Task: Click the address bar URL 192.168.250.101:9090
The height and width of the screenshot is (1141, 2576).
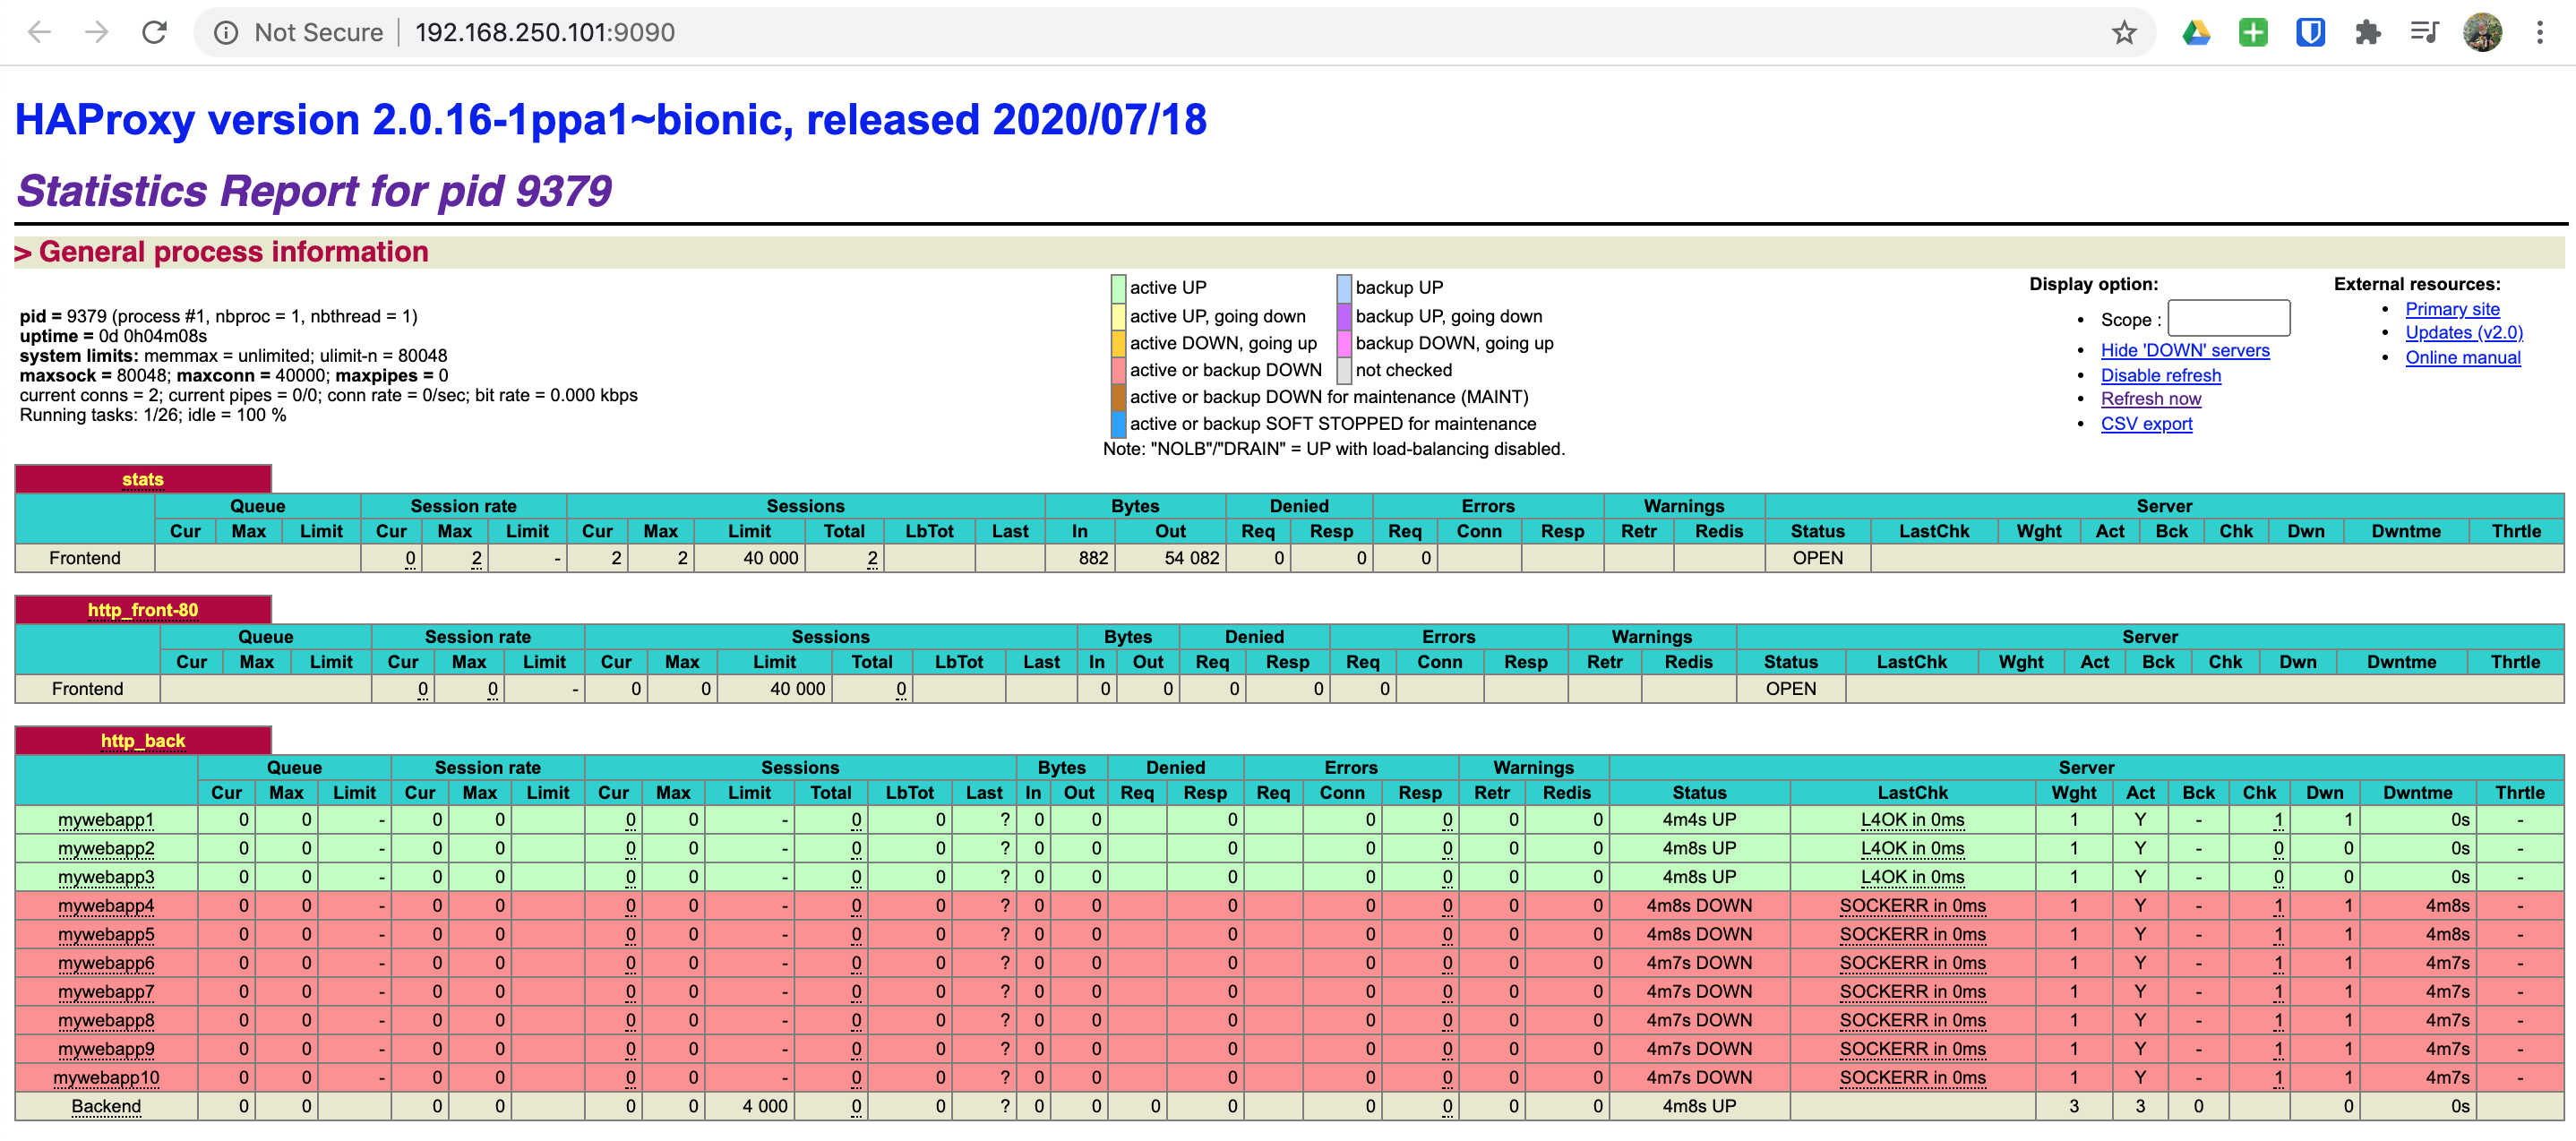Action: [545, 33]
